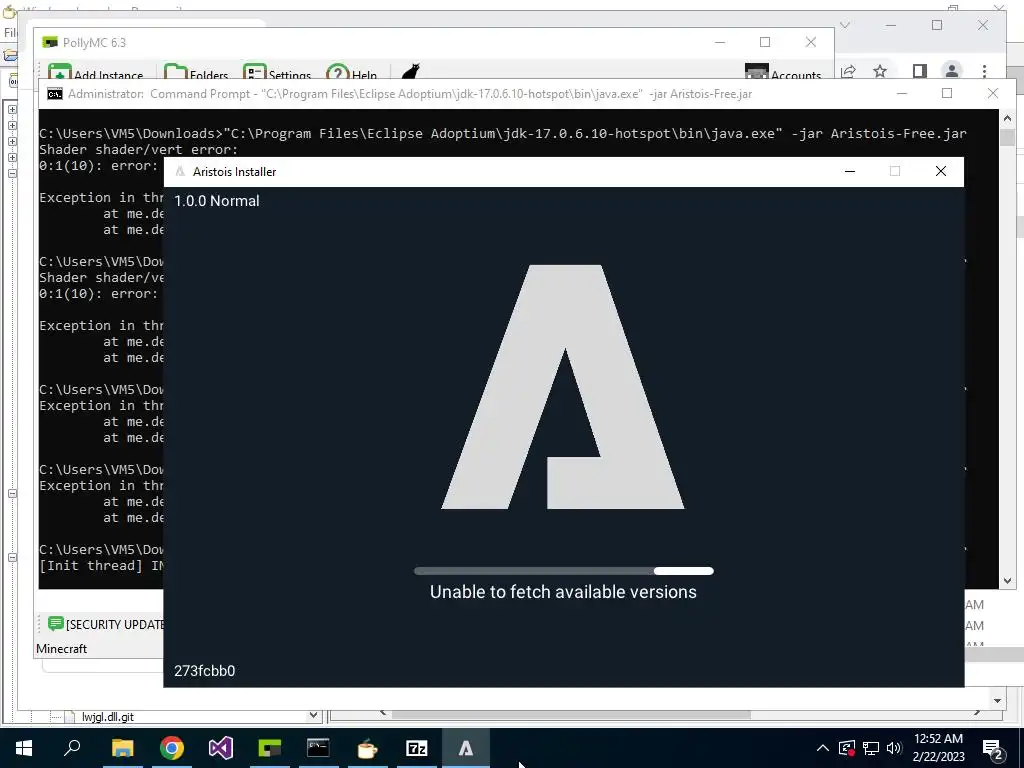The width and height of the screenshot is (1024, 768).
Task: Show hidden system tray icons
Action: 823,748
